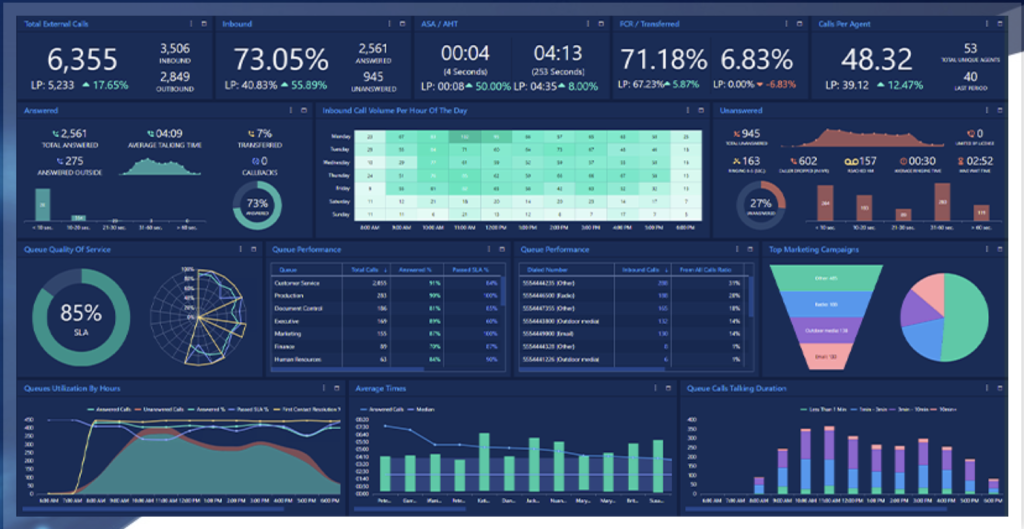Viewport: 1024px width, 529px height.
Task: Maximize the Inbound widget
Action: (x=402, y=23)
